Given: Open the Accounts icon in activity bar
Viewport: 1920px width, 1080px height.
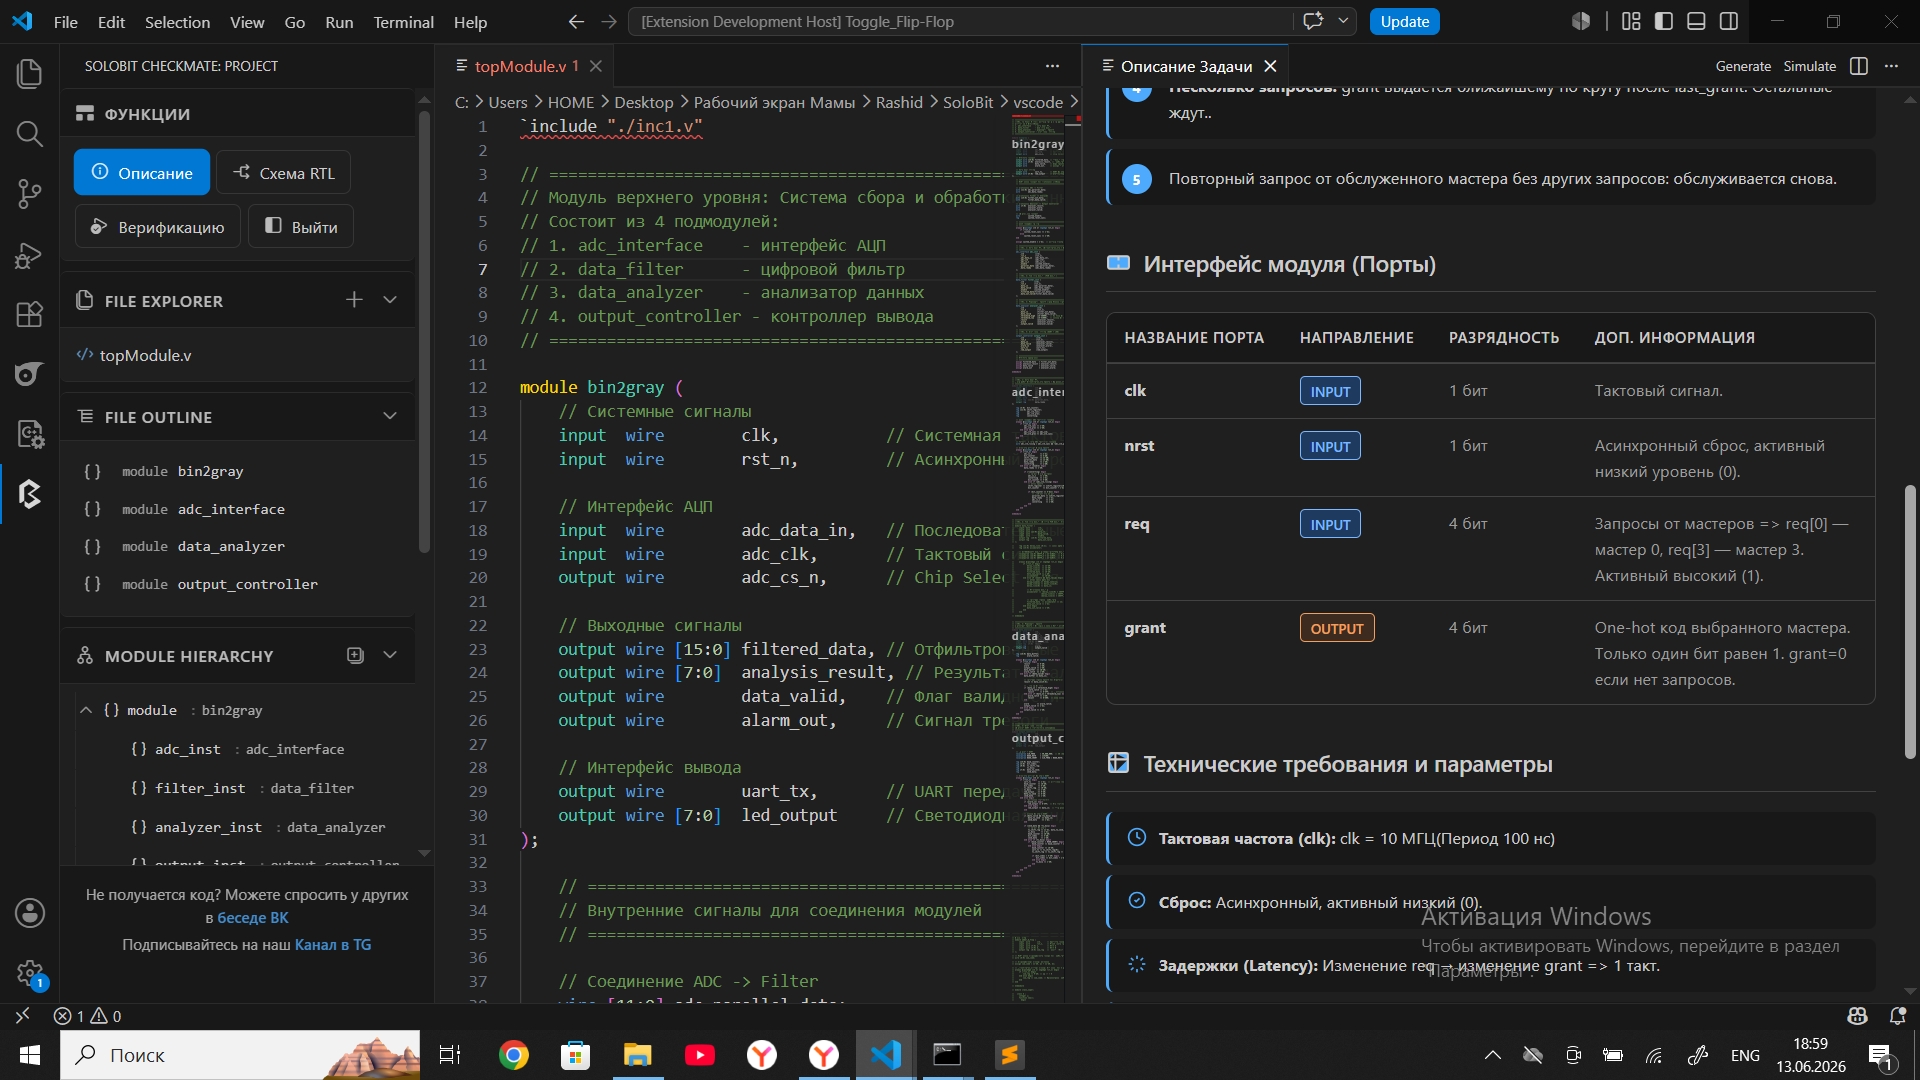Looking at the screenshot, I should 29,912.
